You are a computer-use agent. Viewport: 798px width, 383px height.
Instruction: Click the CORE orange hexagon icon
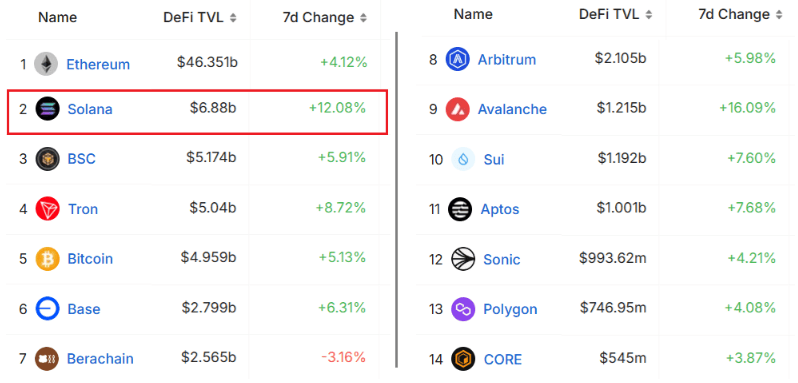(x=463, y=359)
